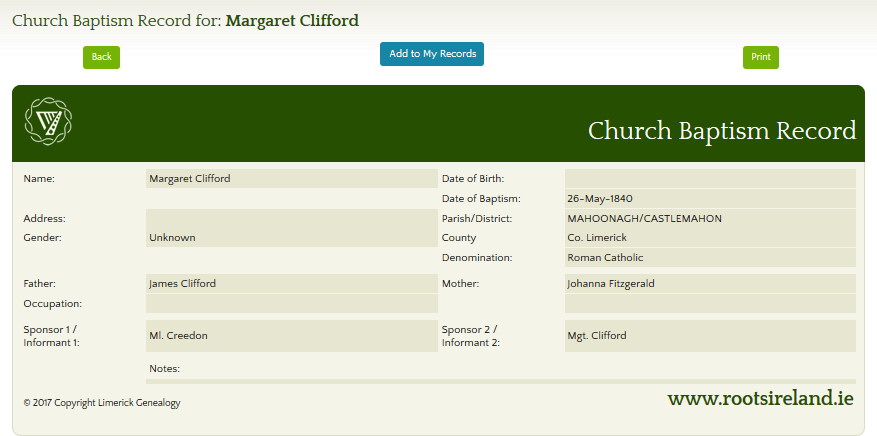877x436 pixels.
Task: Click the Back button
Action: pos(101,57)
